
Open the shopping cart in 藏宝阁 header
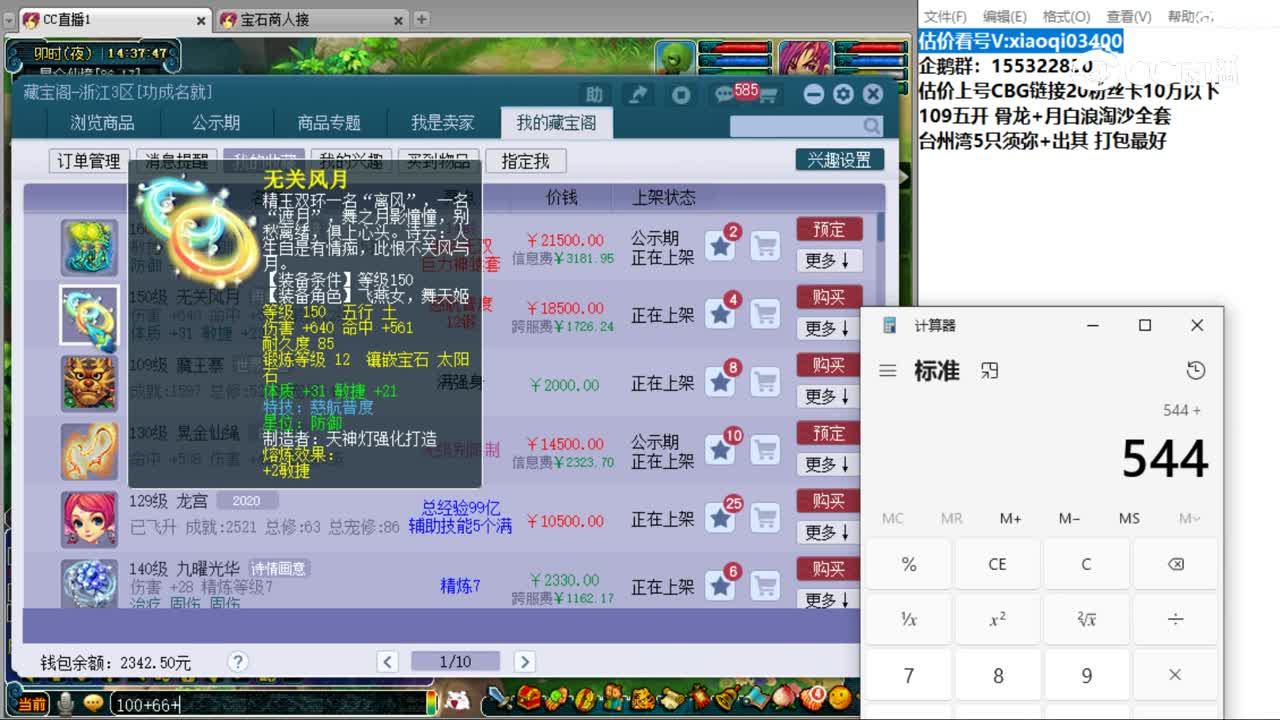(768, 96)
